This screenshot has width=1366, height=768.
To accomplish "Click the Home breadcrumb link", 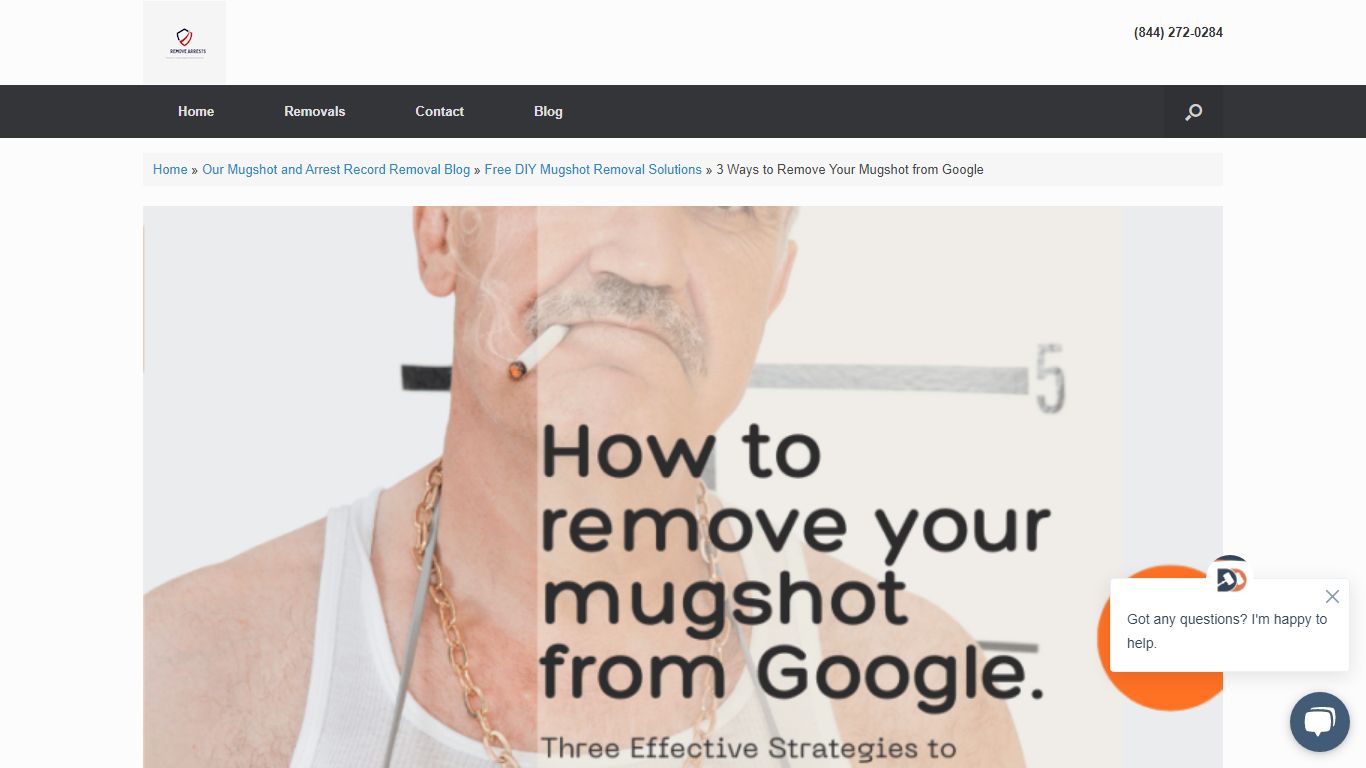I will click(169, 169).
